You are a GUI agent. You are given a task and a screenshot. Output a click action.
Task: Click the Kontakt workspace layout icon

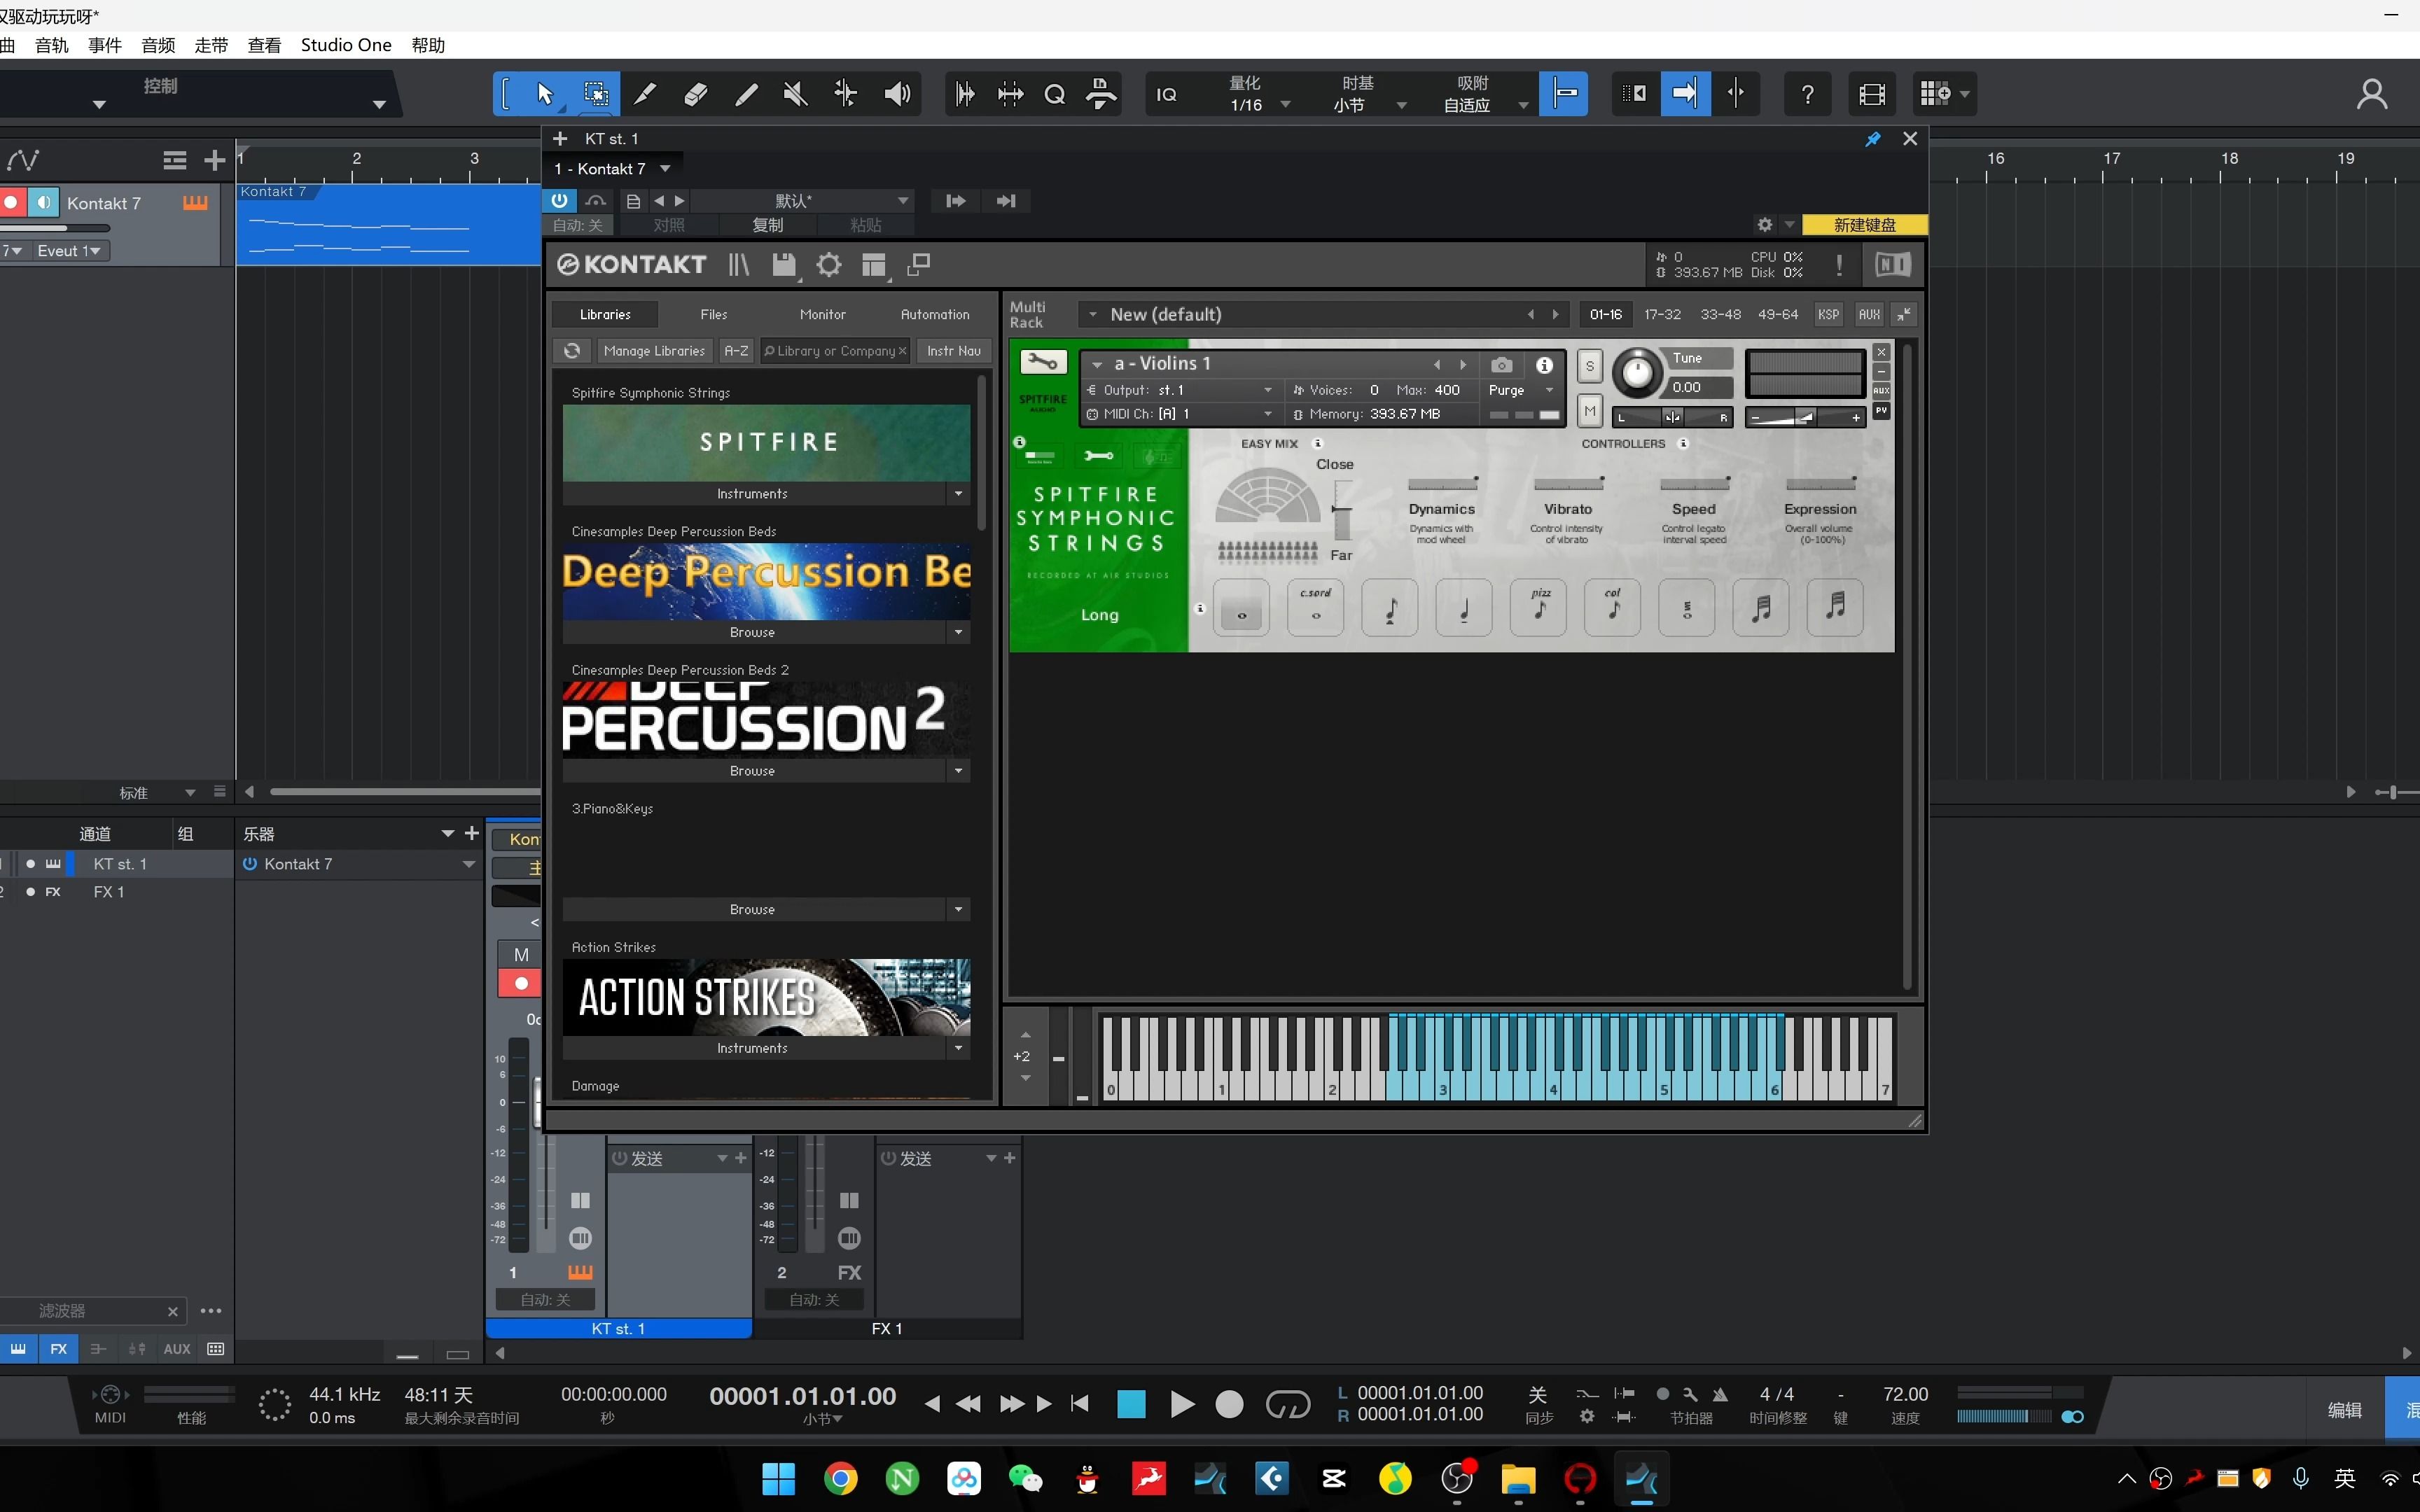(x=873, y=264)
